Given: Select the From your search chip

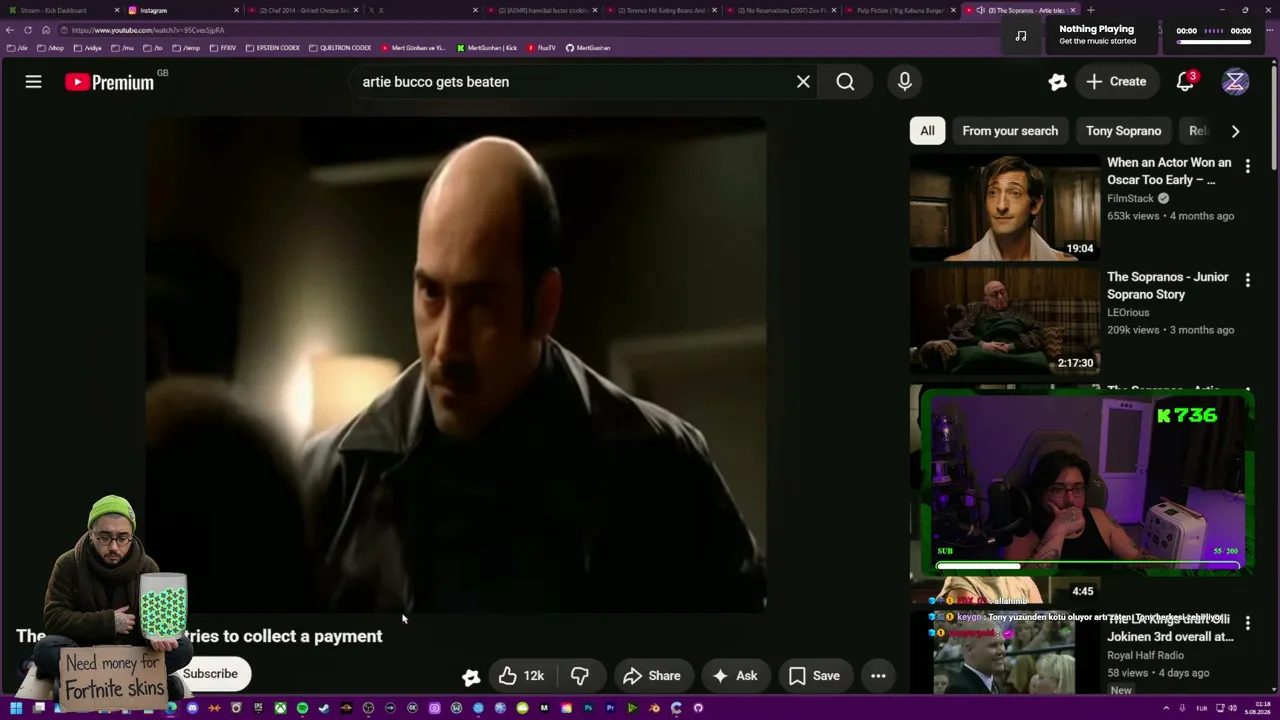Looking at the screenshot, I should point(1010,131).
